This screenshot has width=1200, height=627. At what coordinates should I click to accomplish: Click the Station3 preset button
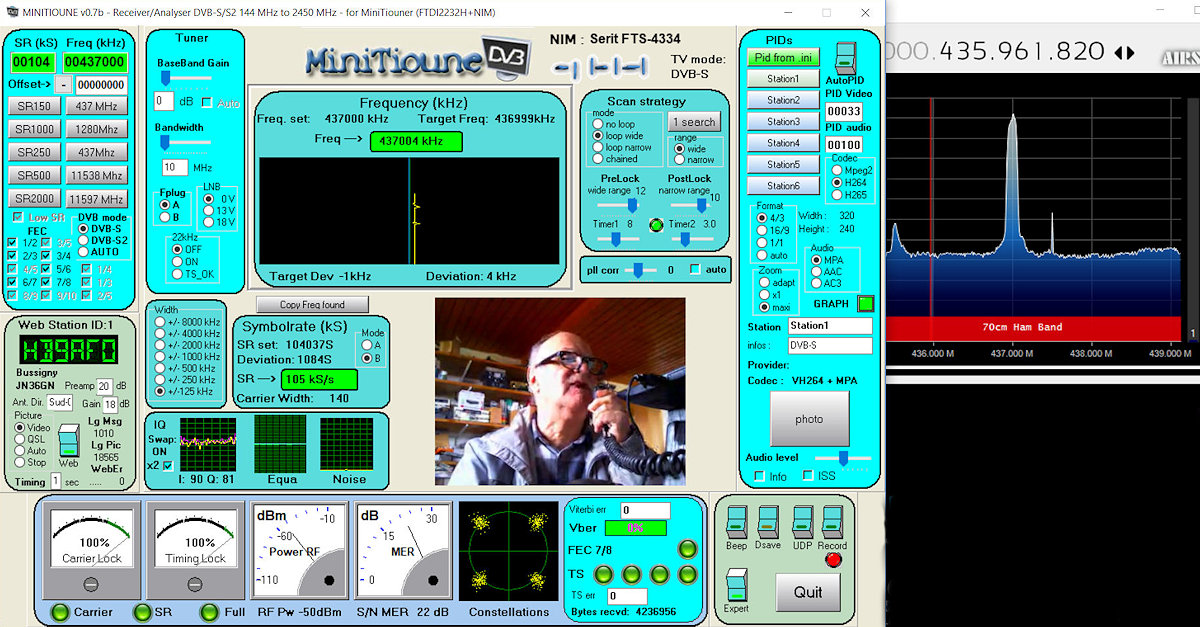pos(783,122)
